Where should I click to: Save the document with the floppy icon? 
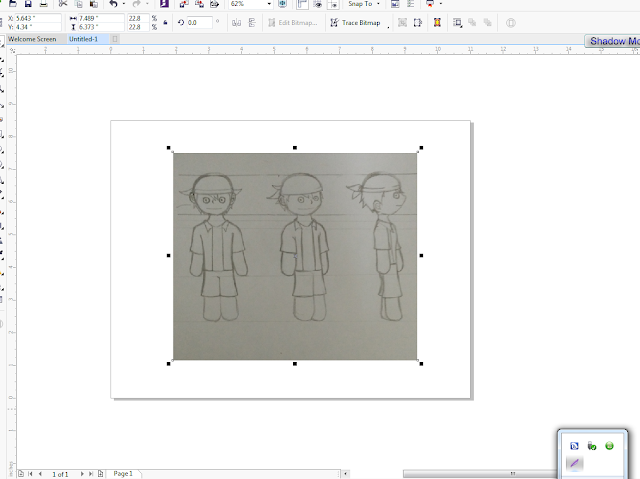click(x=28, y=4)
